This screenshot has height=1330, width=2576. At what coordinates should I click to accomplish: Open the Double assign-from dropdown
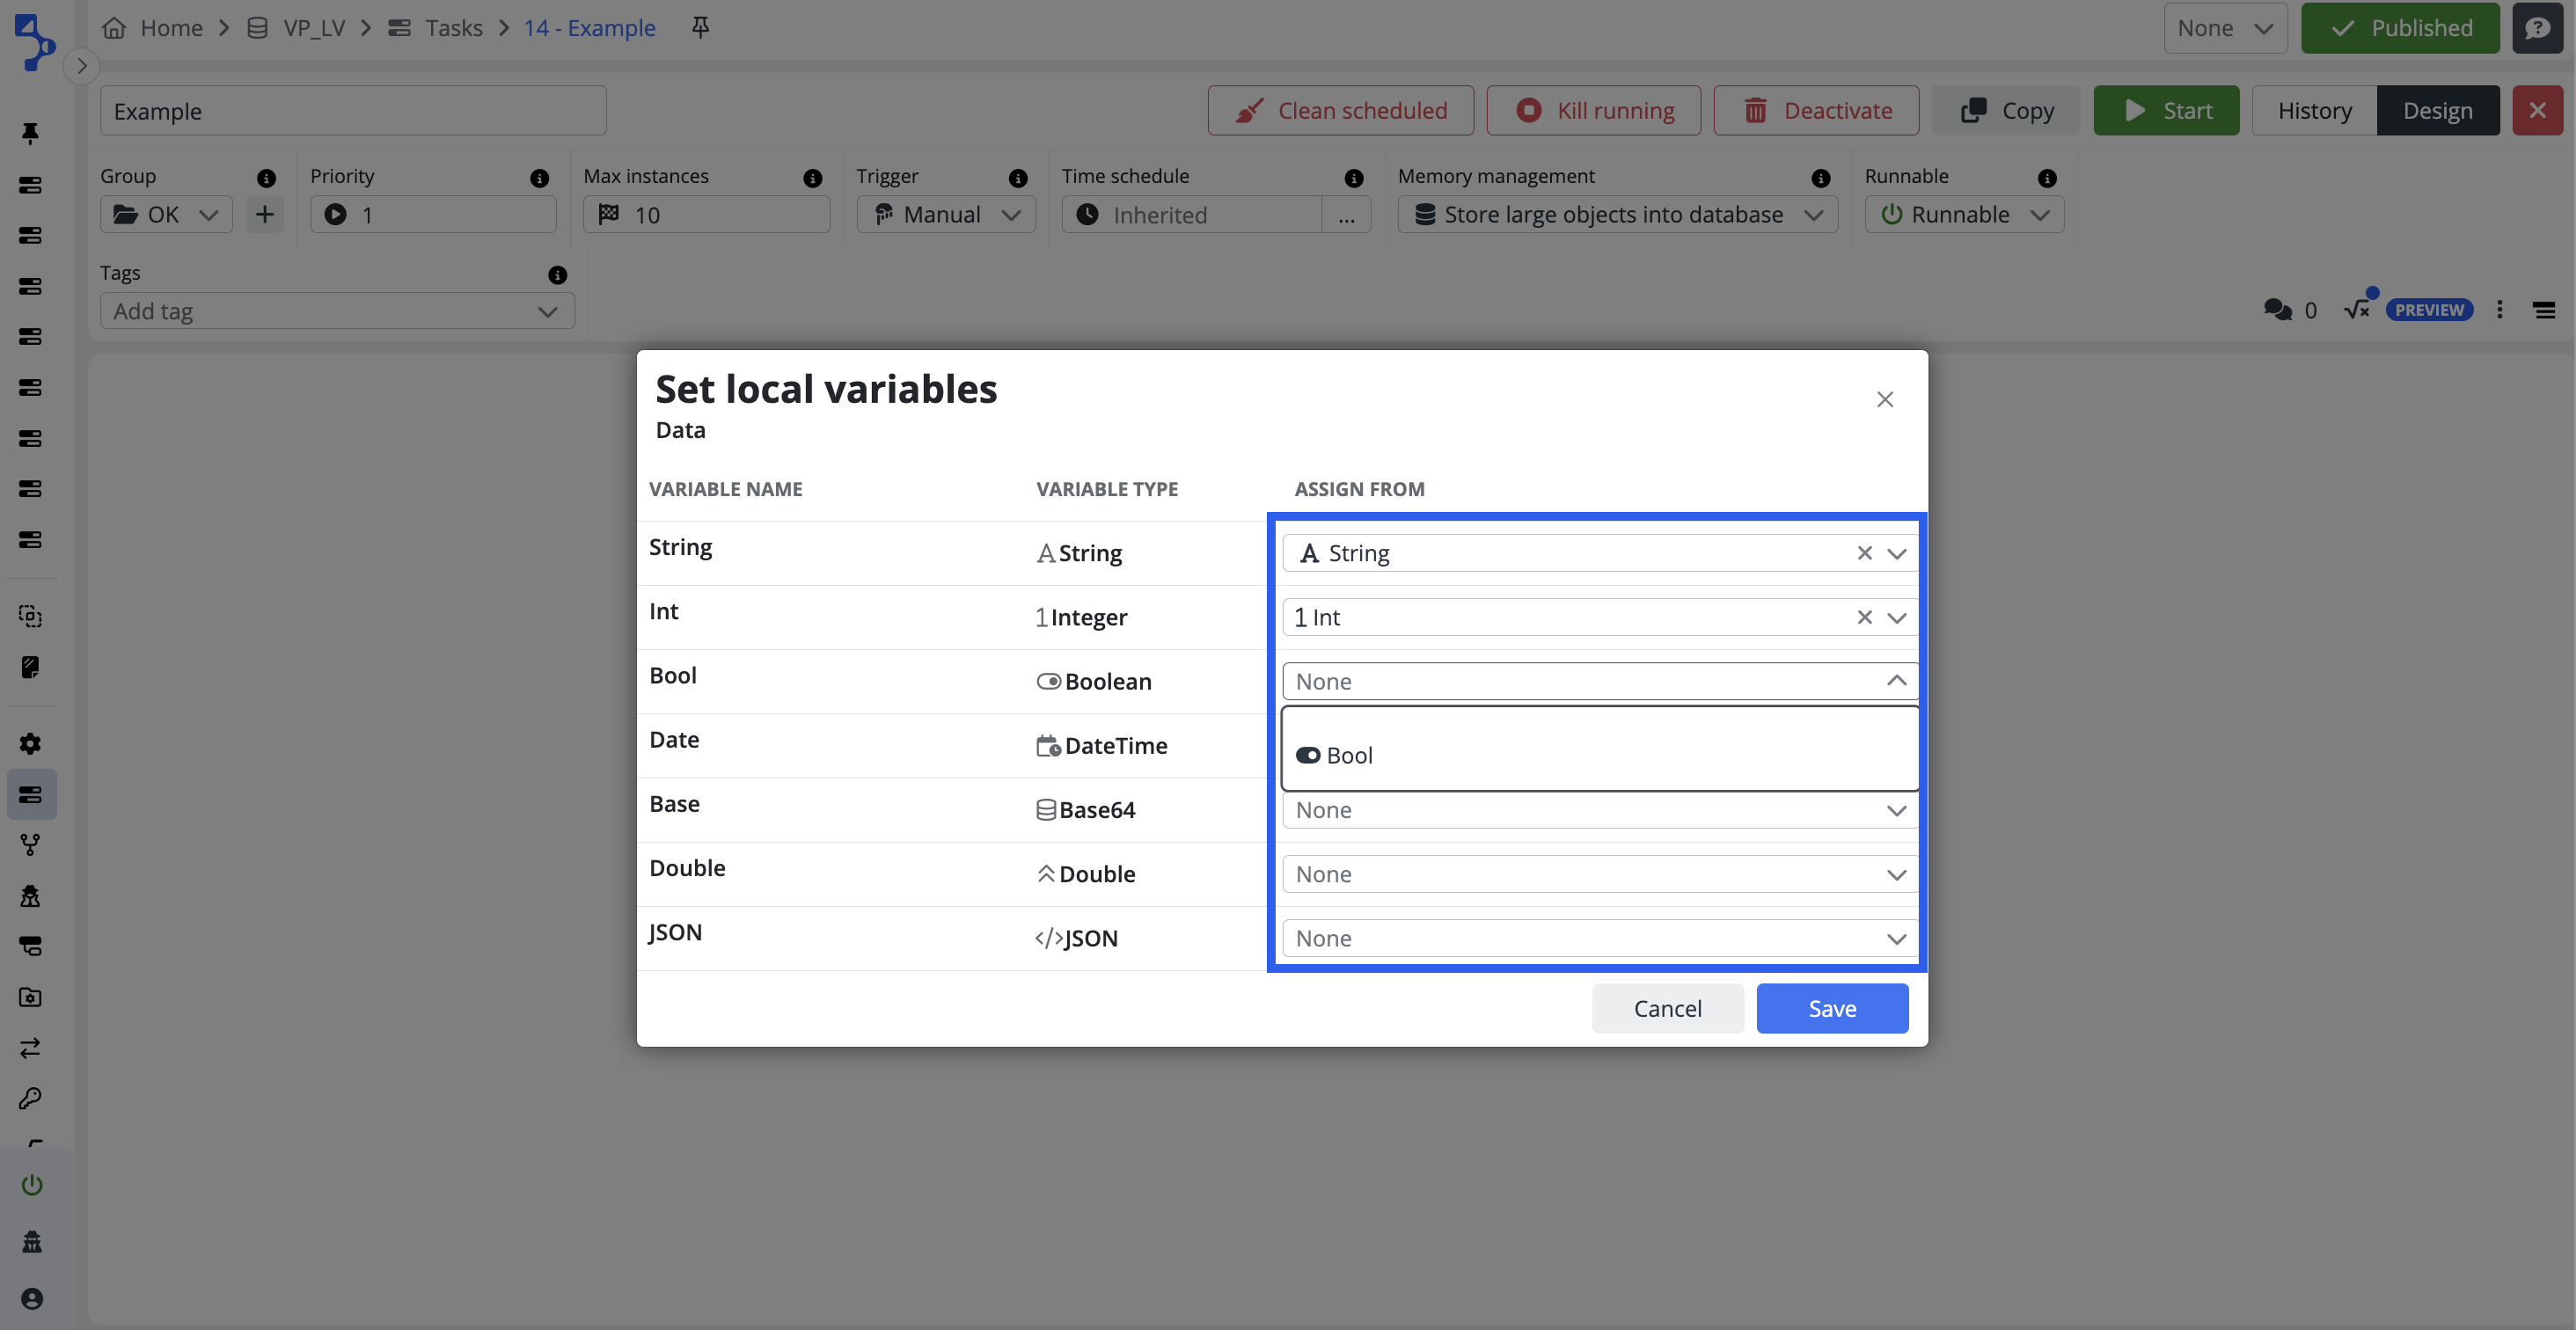pyautogui.click(x=1600, y=874)
